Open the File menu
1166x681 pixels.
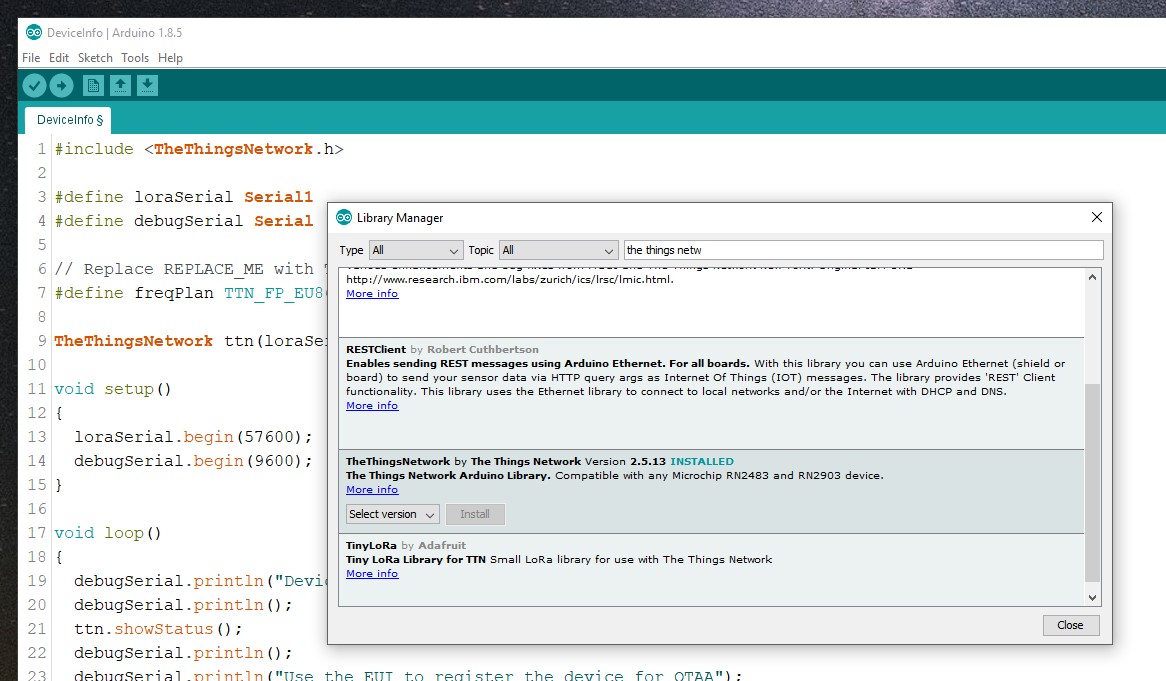click(31, 58)
